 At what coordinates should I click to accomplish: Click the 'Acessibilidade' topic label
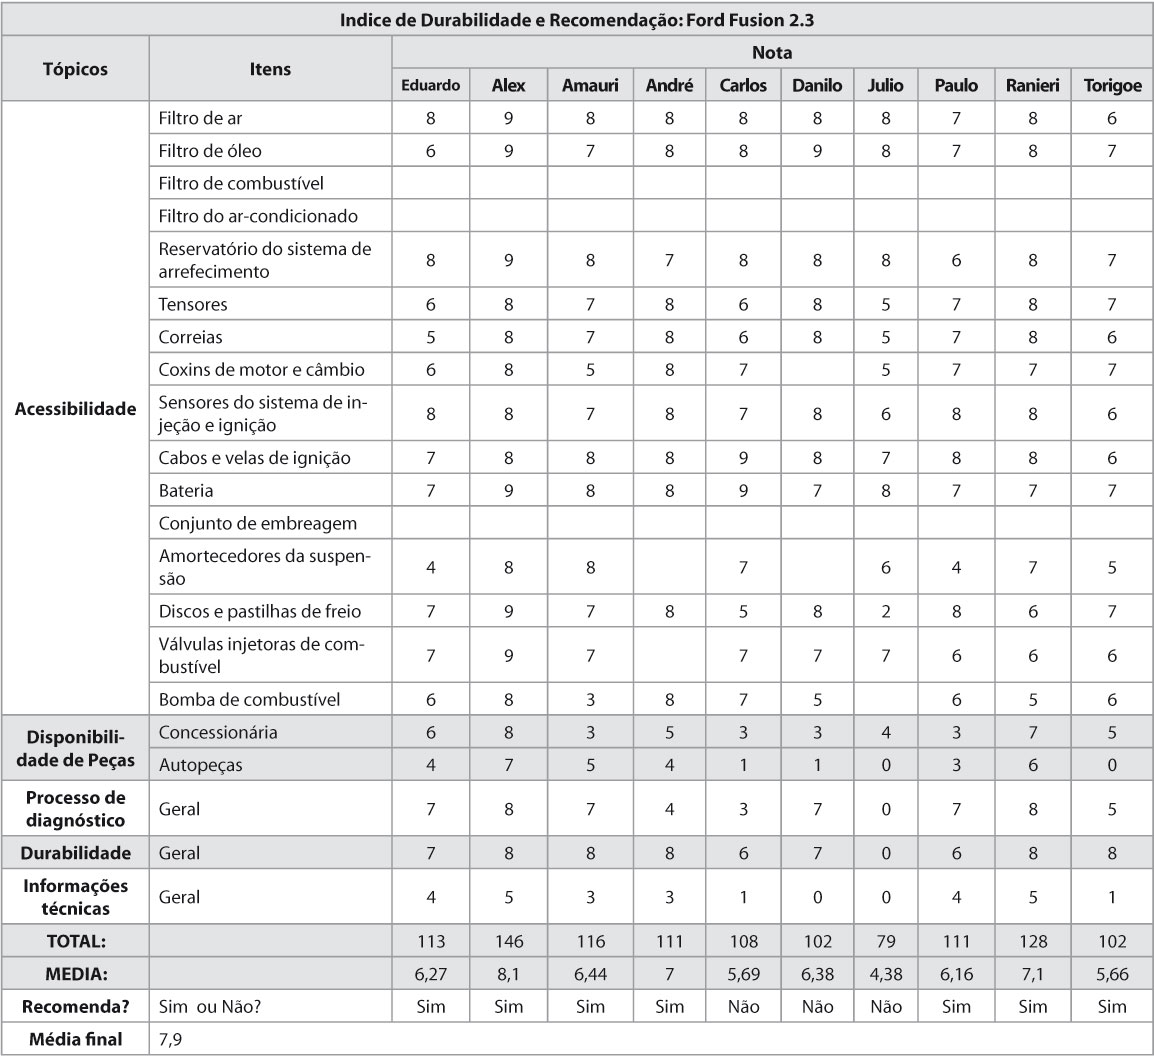(75, 409)
